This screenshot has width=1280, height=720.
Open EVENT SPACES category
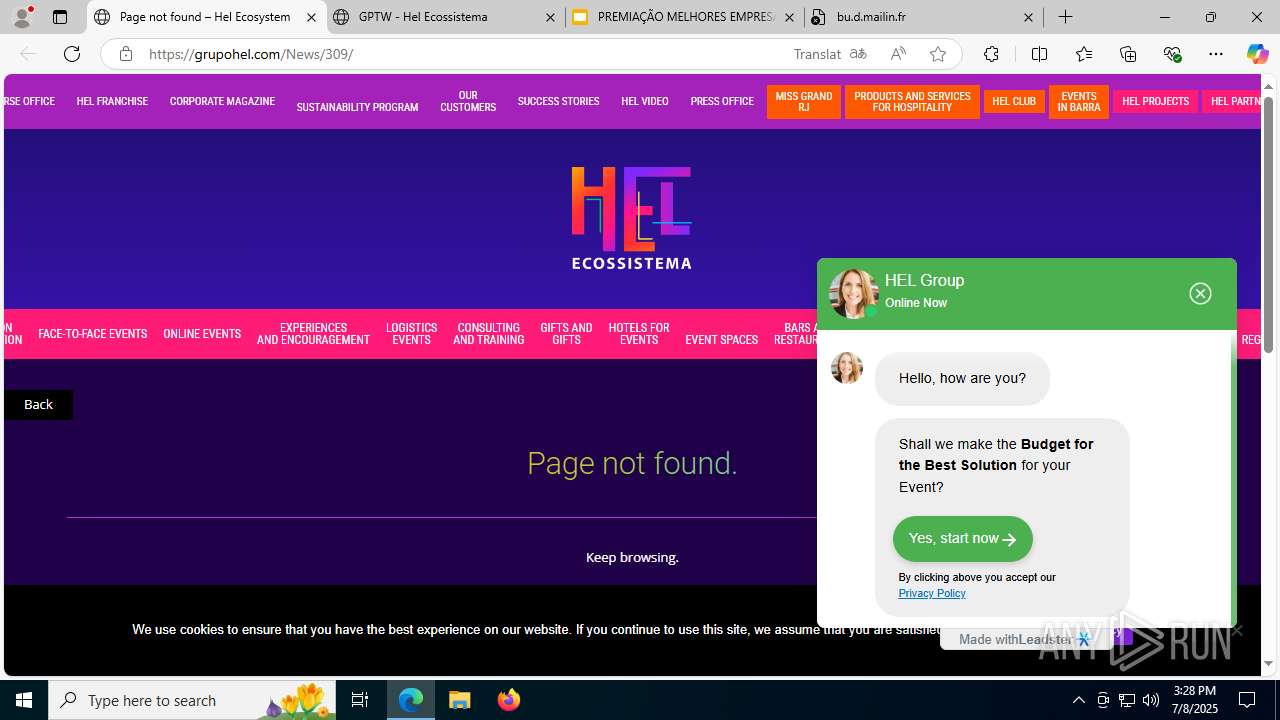tap(721, 340)
